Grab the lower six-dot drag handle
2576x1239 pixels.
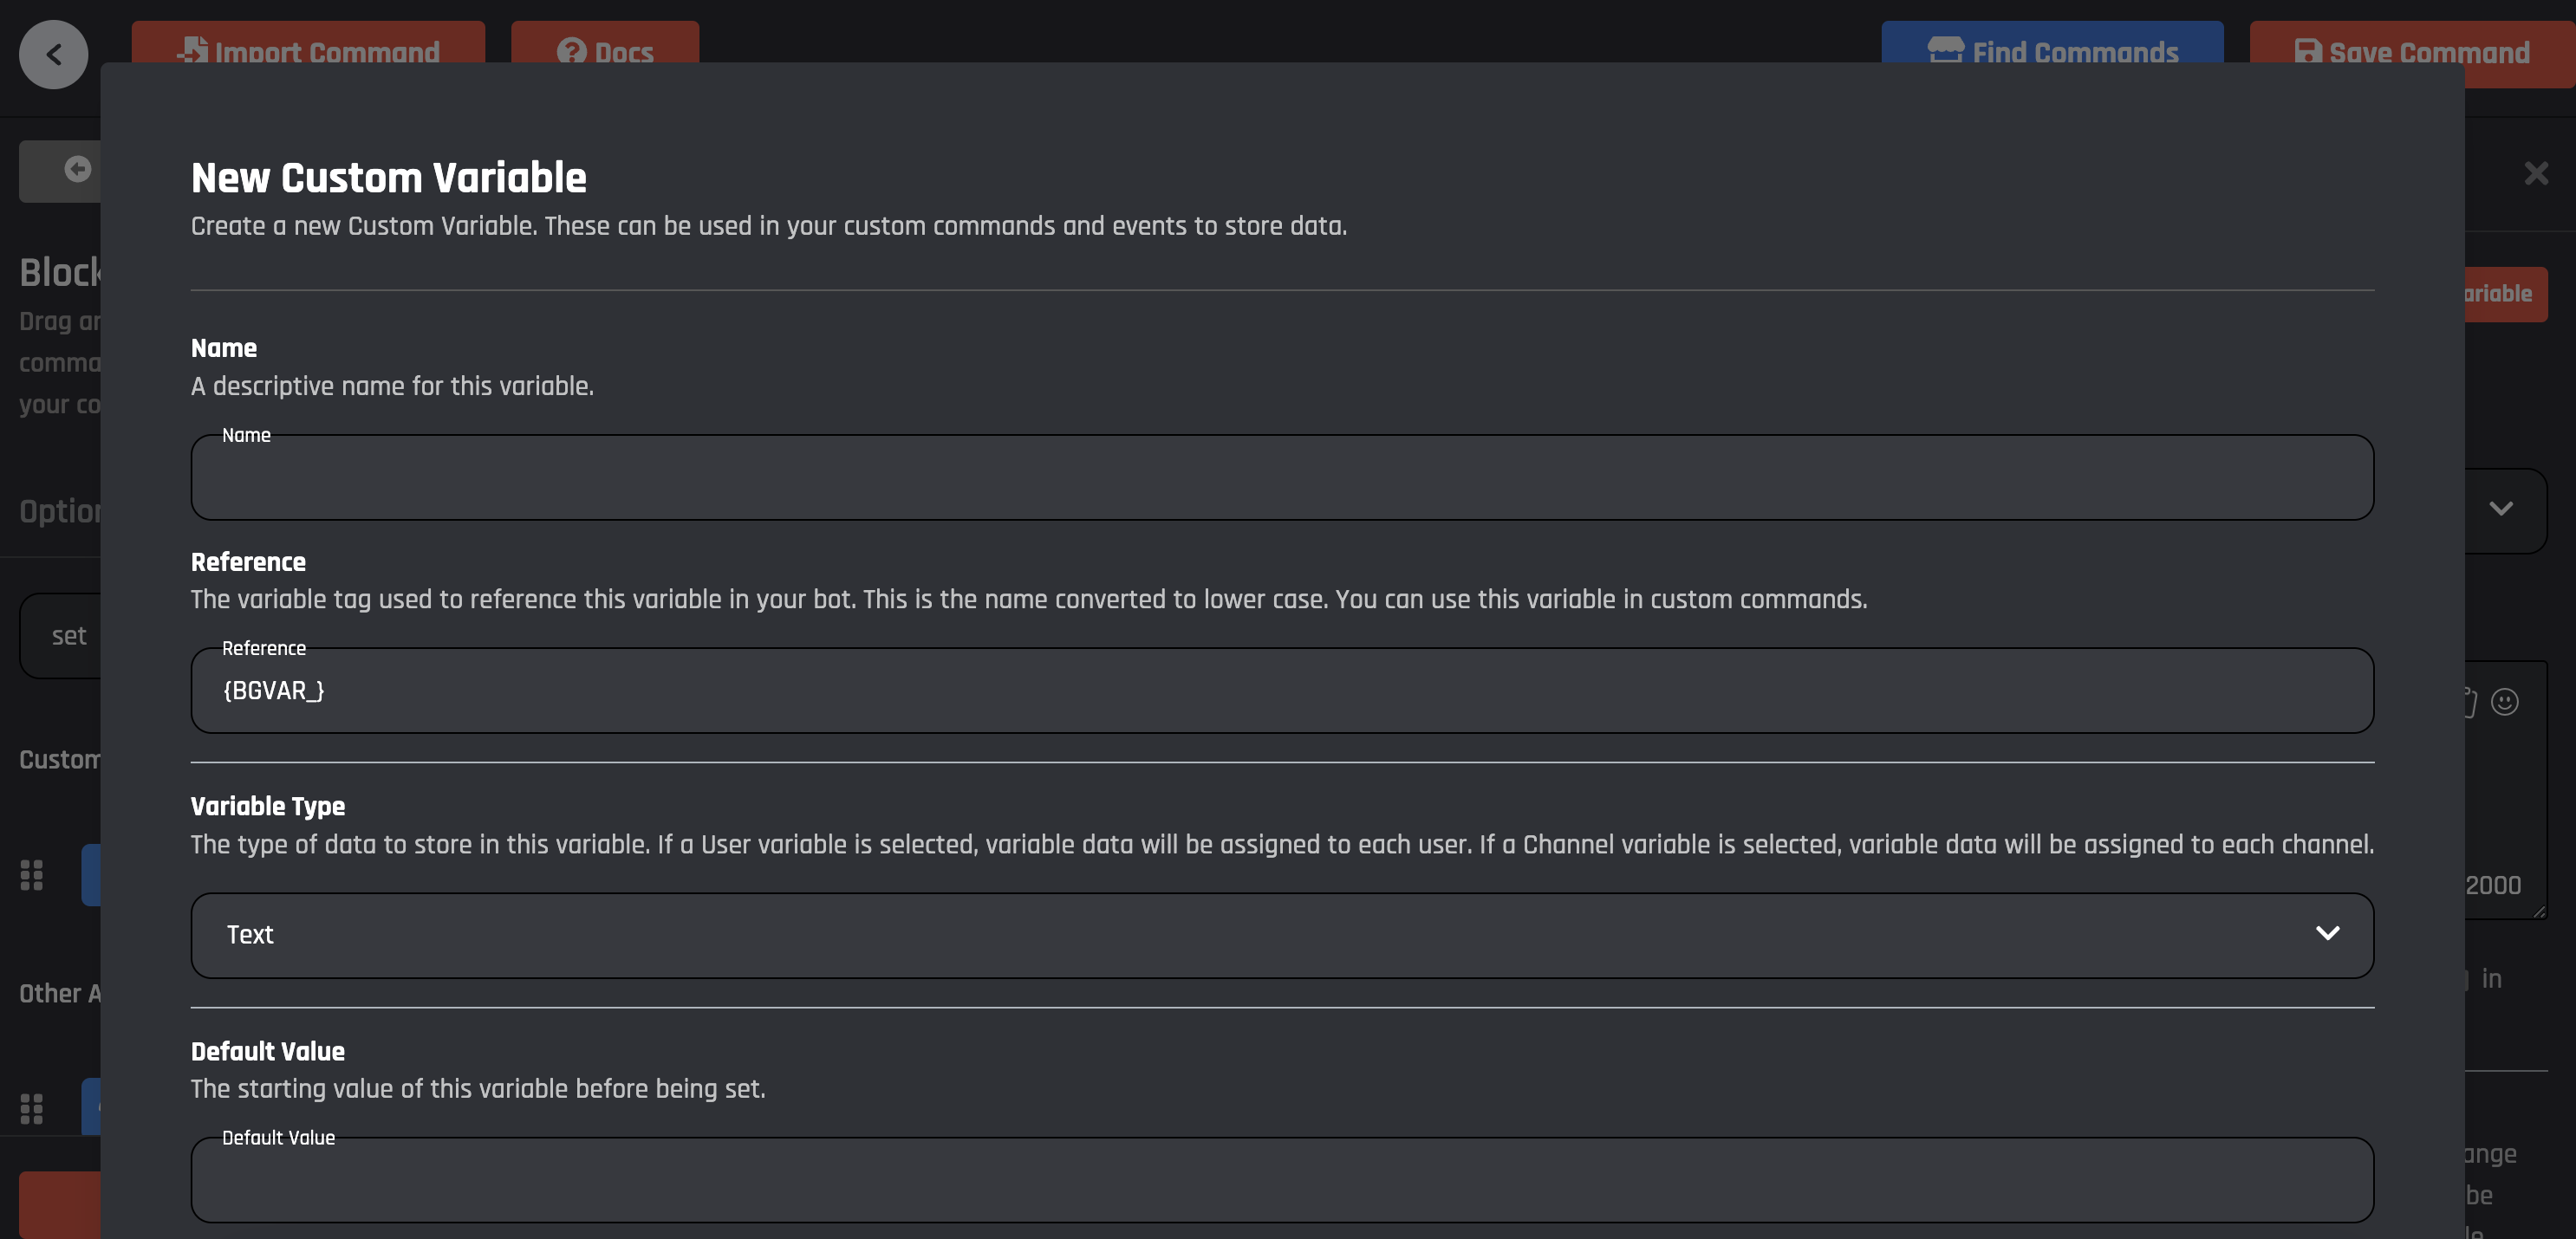31,1108
